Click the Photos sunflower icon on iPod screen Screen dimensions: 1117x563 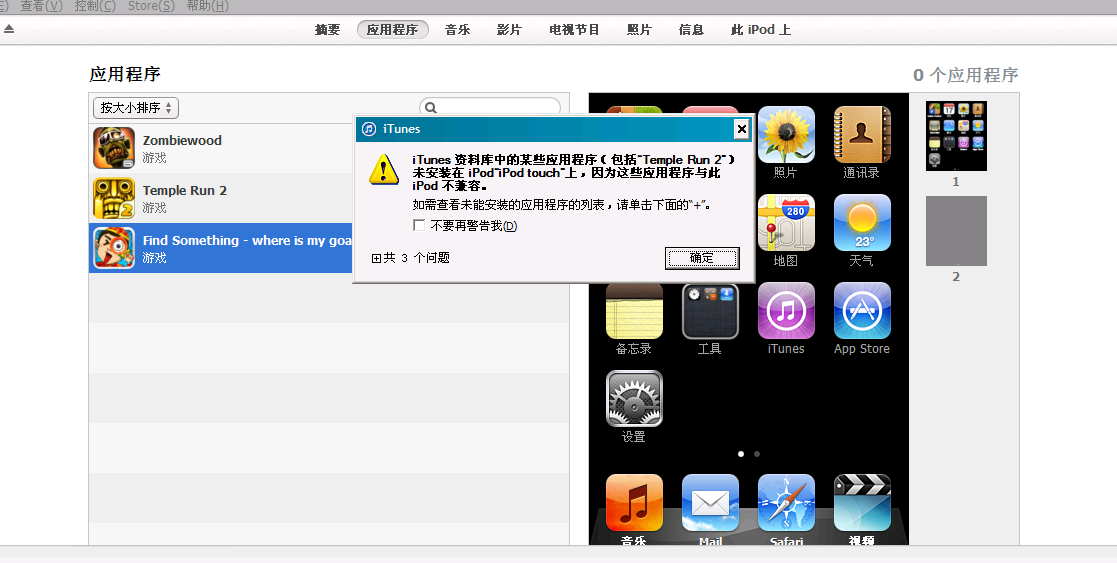click(786, 135)
